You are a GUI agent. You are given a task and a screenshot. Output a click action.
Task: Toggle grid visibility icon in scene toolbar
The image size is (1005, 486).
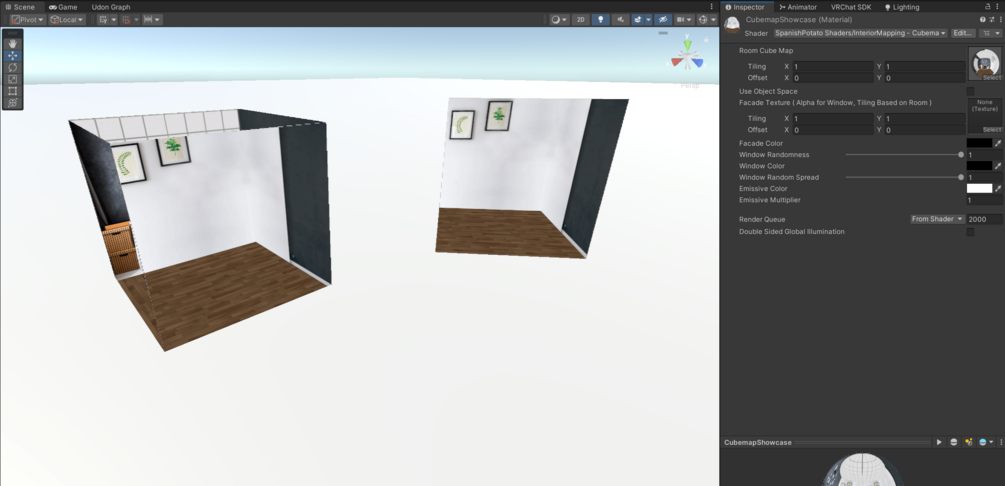point(103,20)
